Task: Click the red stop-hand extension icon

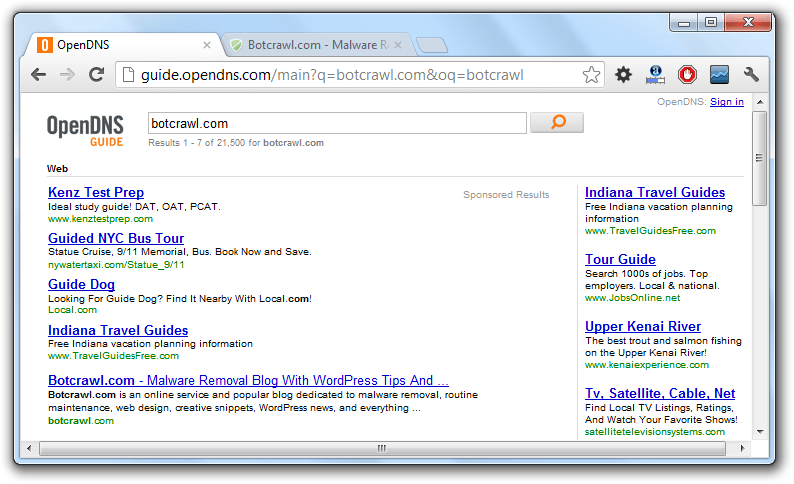Action: 687,75
